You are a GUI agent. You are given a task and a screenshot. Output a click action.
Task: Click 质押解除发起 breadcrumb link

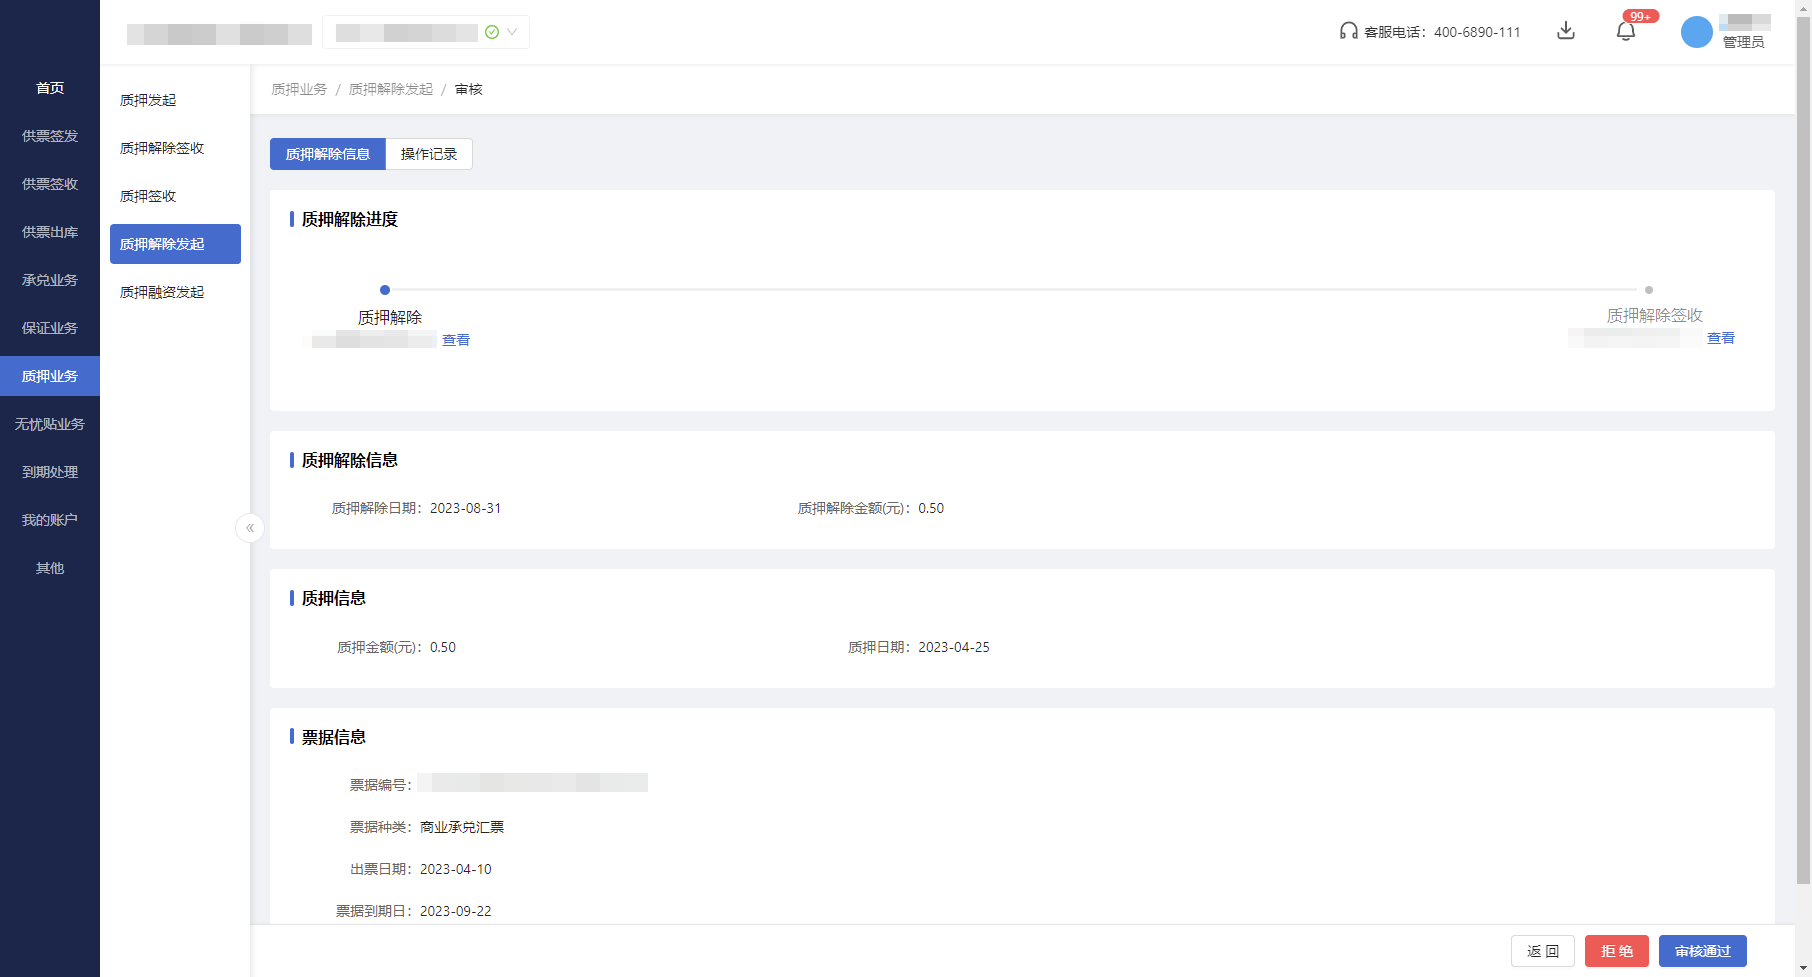pos(390,89)
